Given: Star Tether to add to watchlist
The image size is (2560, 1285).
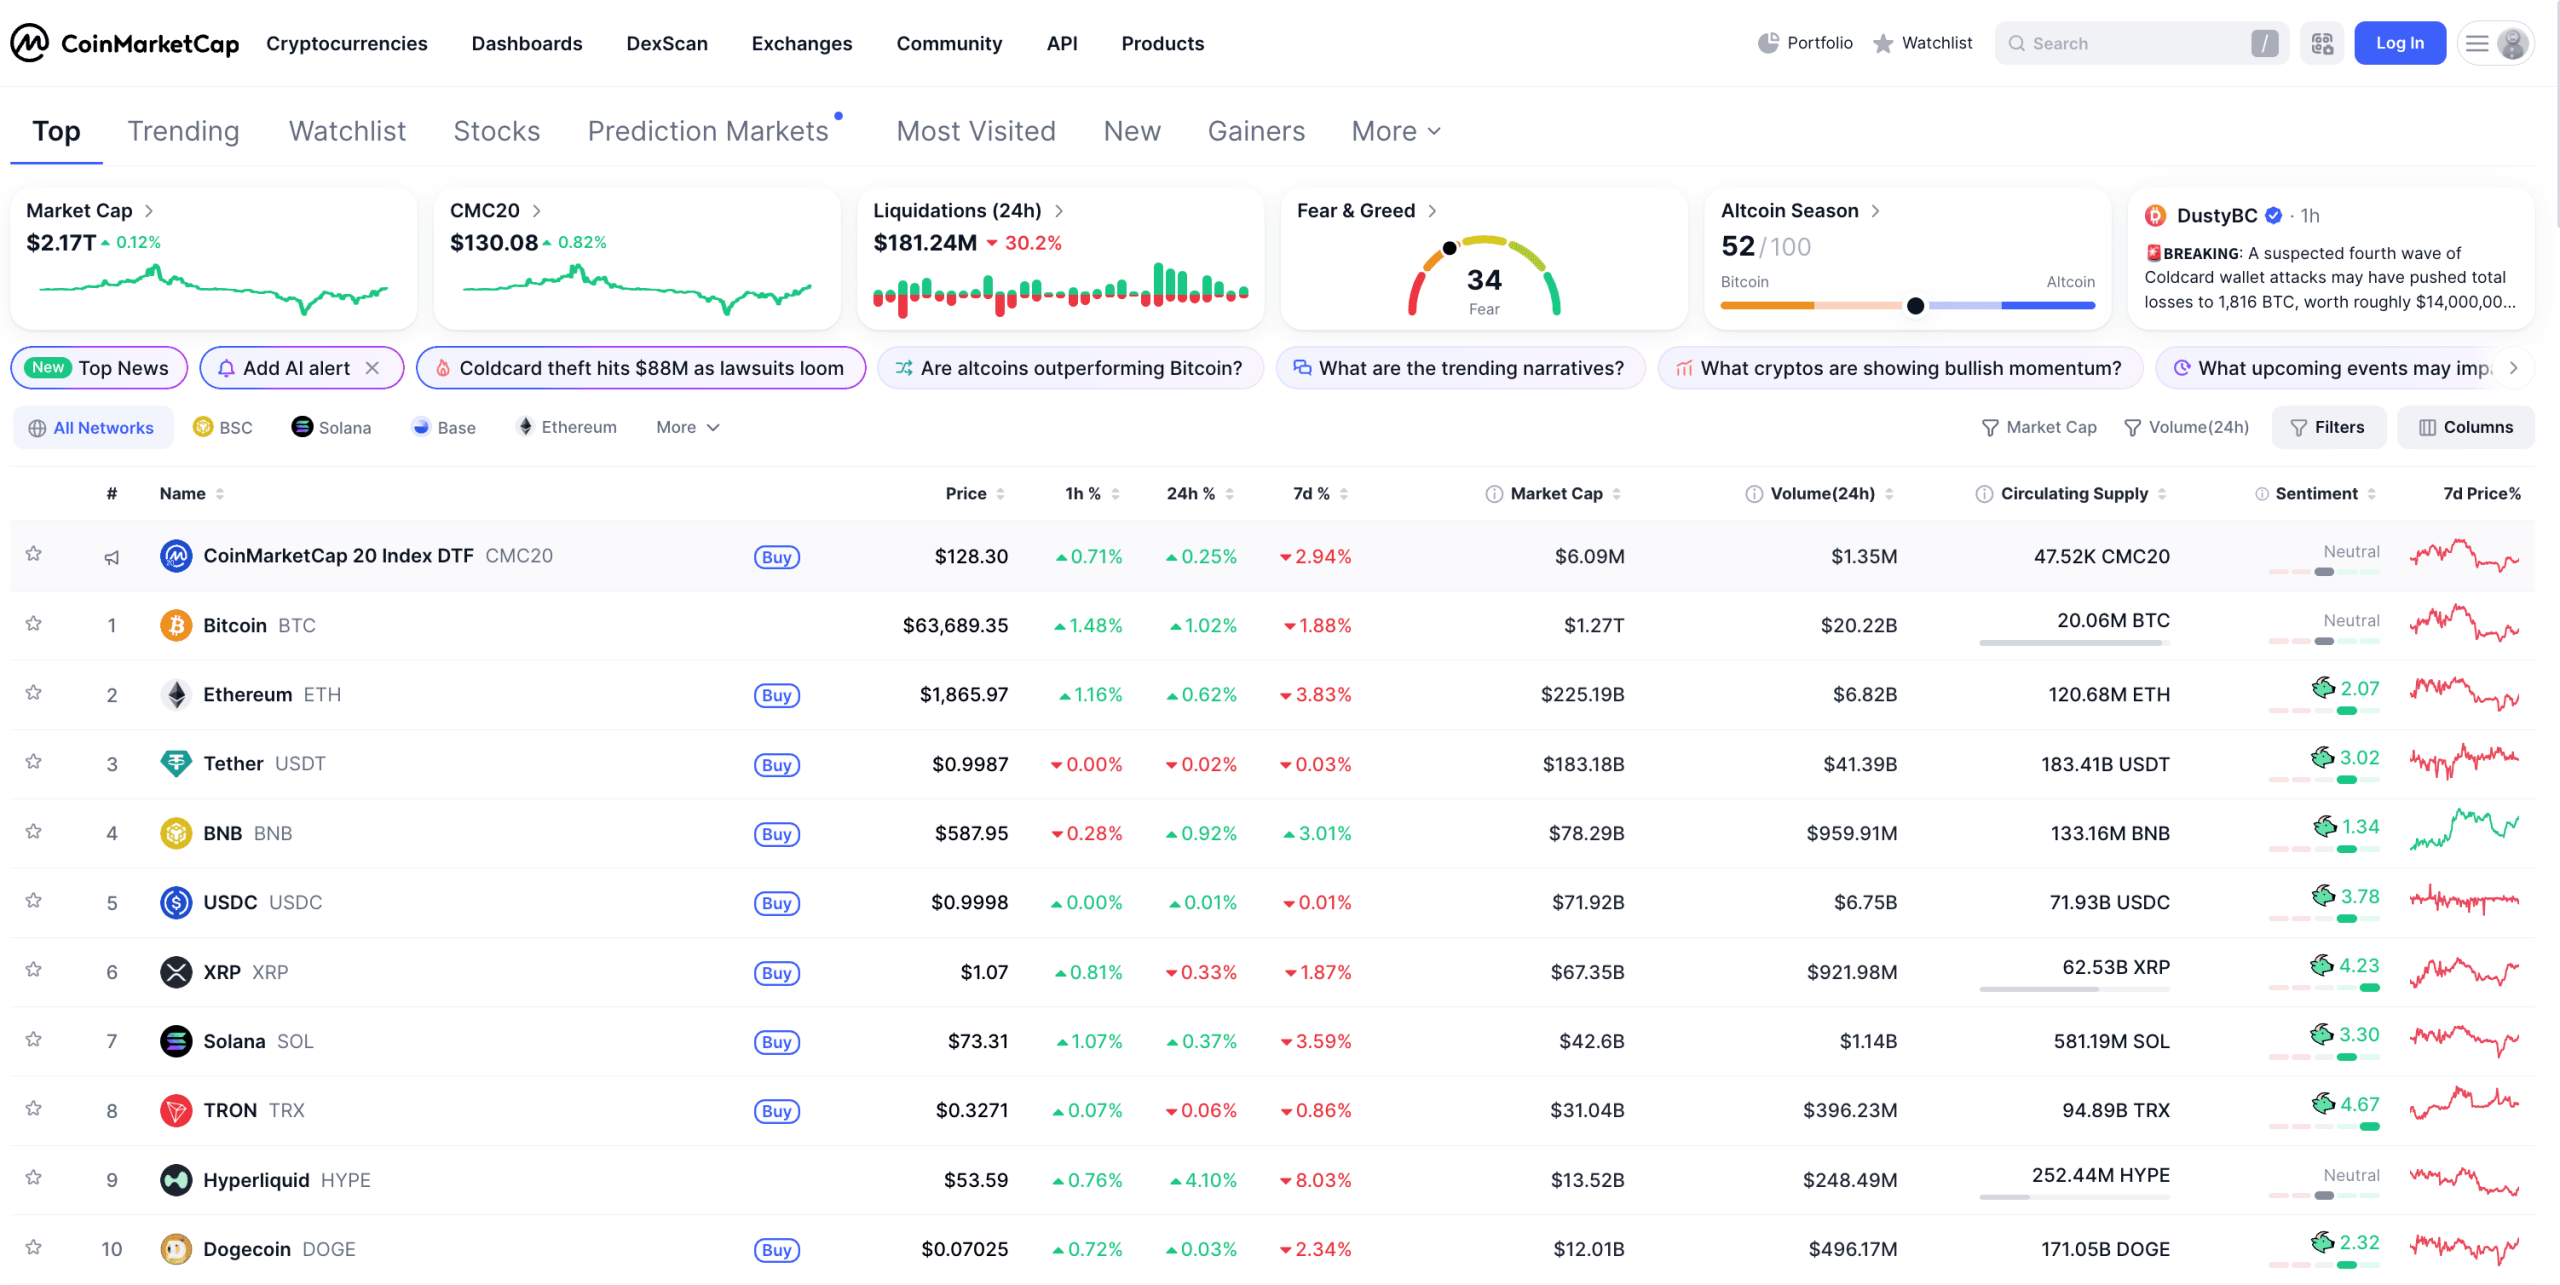Looking at the screenshot, I should [x=33, y=761].
